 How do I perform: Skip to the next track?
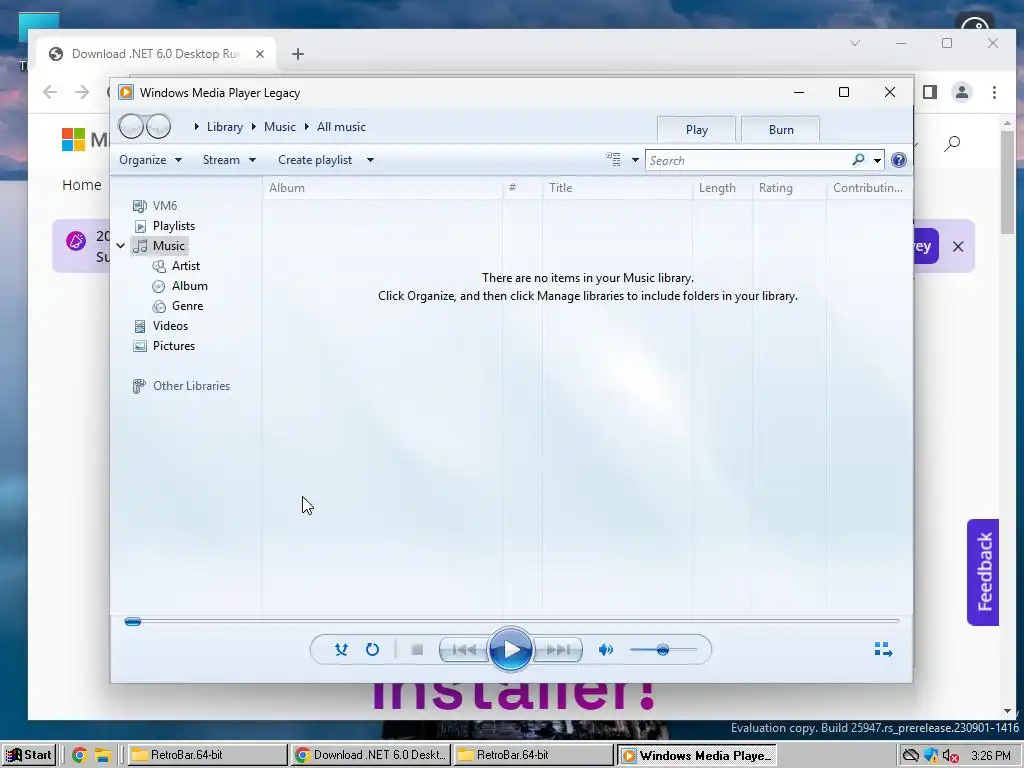tap(558, 649)
